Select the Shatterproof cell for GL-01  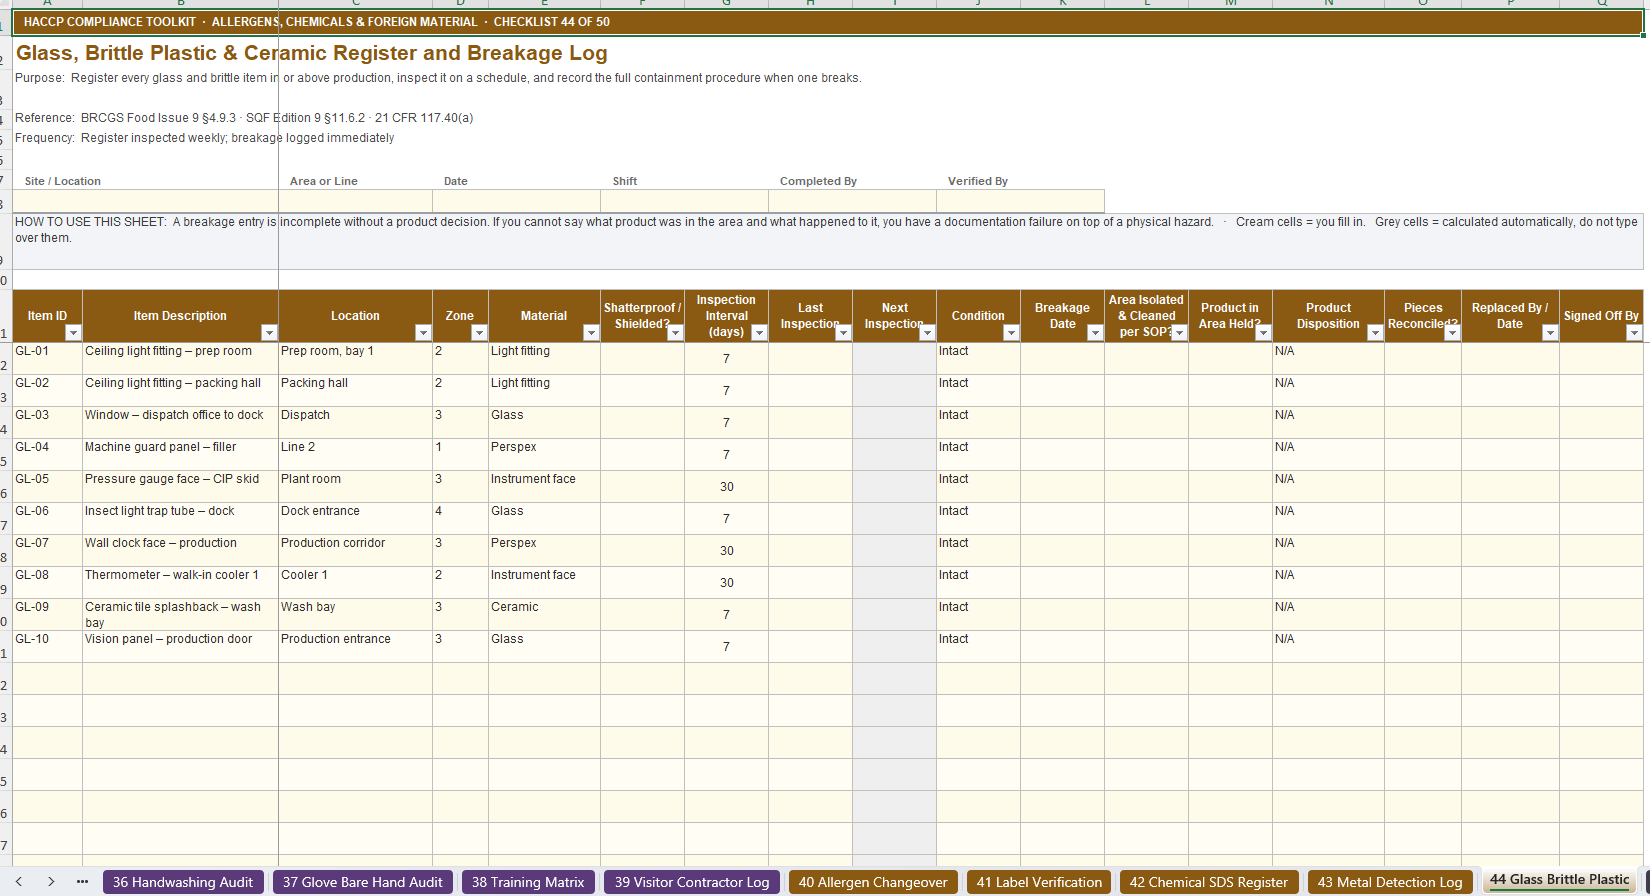click(643, 358)
